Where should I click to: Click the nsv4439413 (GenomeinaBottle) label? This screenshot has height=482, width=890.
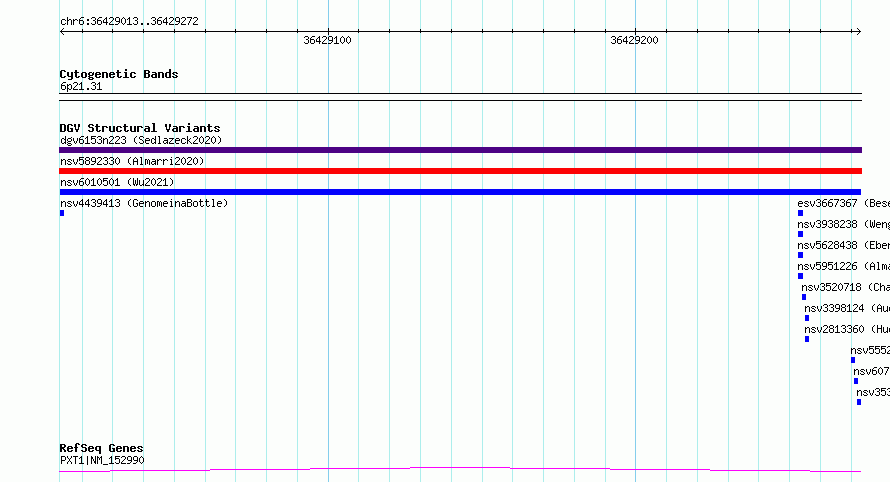coord(144,203)
